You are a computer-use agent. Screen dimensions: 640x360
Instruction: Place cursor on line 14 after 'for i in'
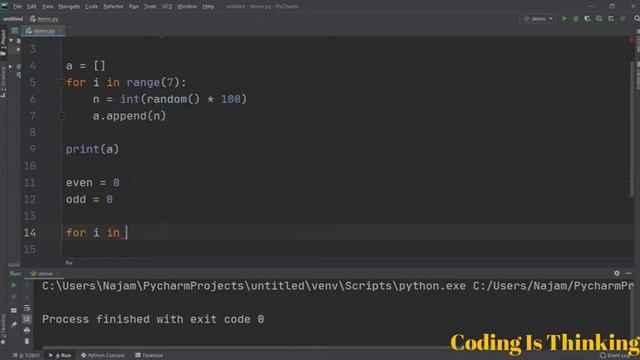(x=127, y=233)
